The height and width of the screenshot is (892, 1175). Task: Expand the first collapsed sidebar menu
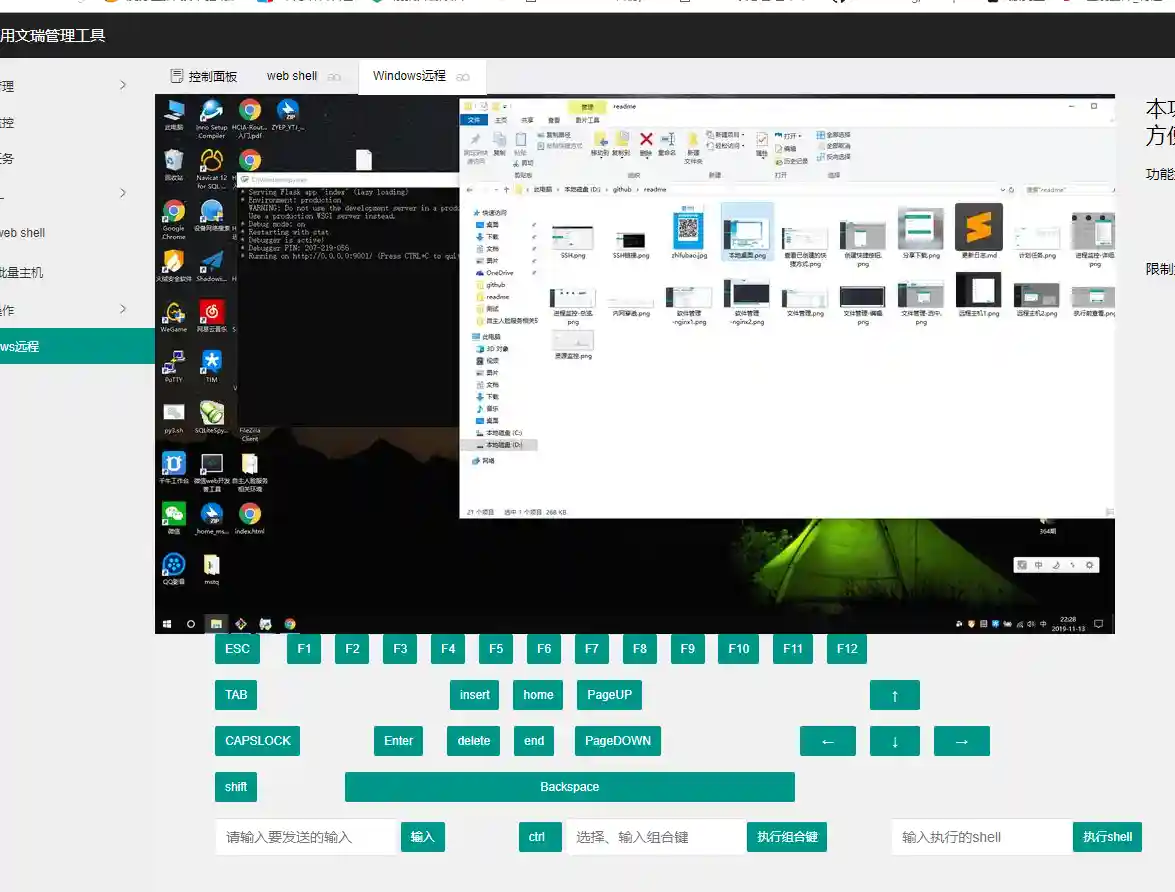click(123, 85)
